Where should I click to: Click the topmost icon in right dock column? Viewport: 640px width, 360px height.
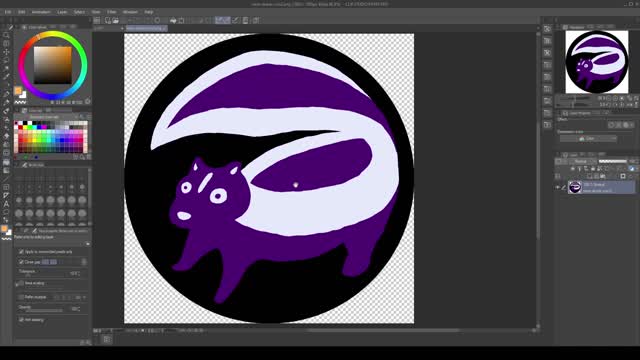(x=547, y=29)
